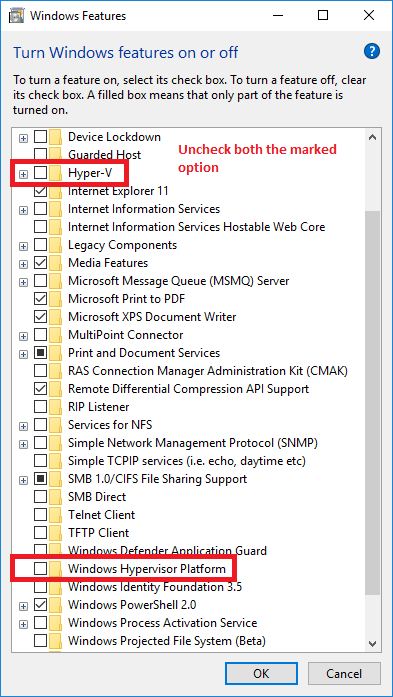Enable the TFTP Client checkbox
This screenshot has width=393, height=697.
point(40,533)
